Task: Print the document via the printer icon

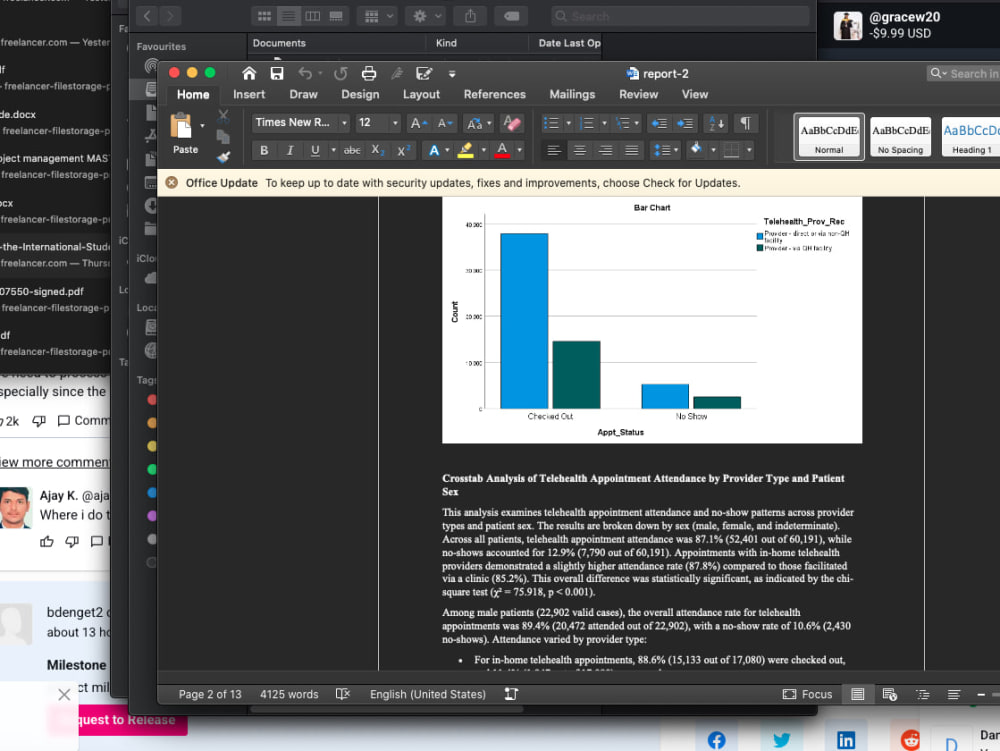Action: [369, 73]
